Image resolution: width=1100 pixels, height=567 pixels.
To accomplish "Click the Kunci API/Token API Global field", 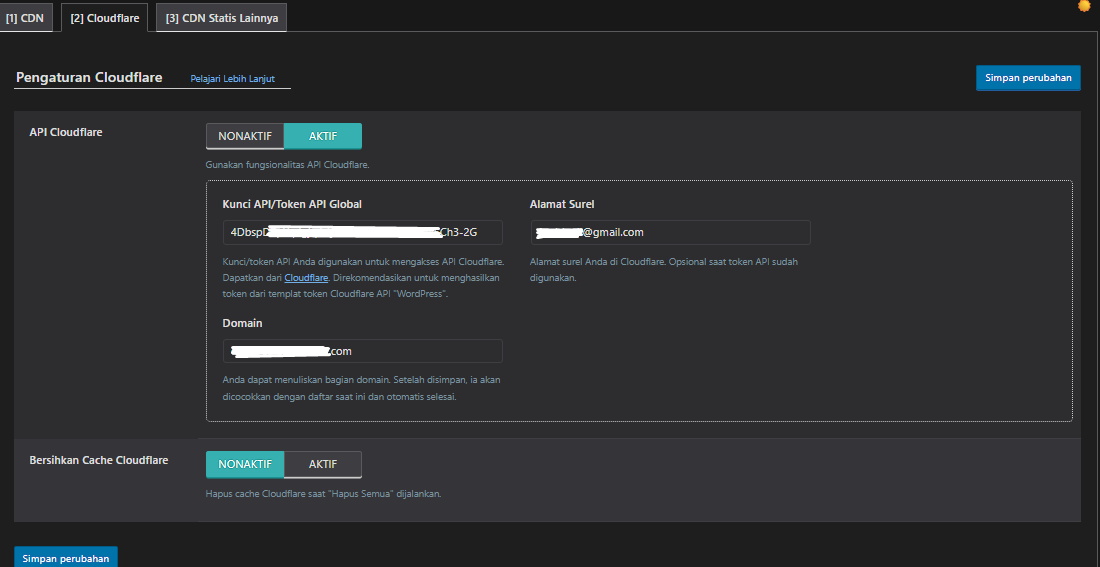I will pos(362,233).
